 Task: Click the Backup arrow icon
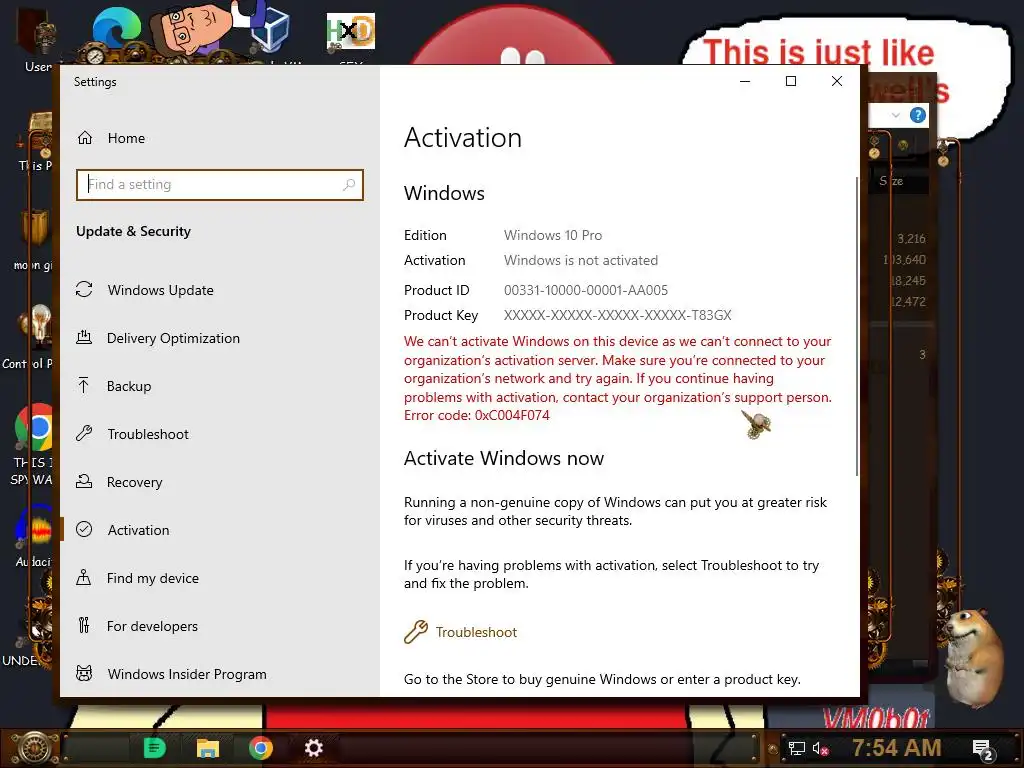point(84,385)
